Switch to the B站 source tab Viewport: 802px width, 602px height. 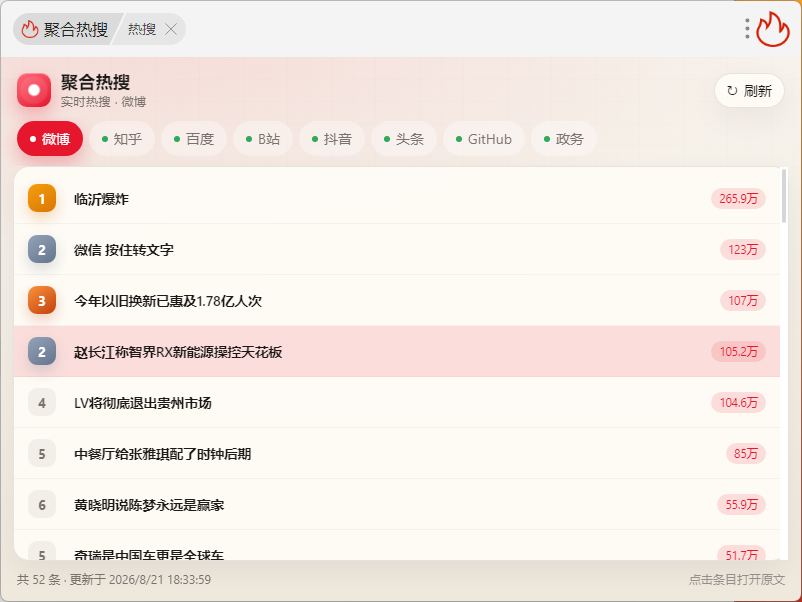[x=263, y=139]
